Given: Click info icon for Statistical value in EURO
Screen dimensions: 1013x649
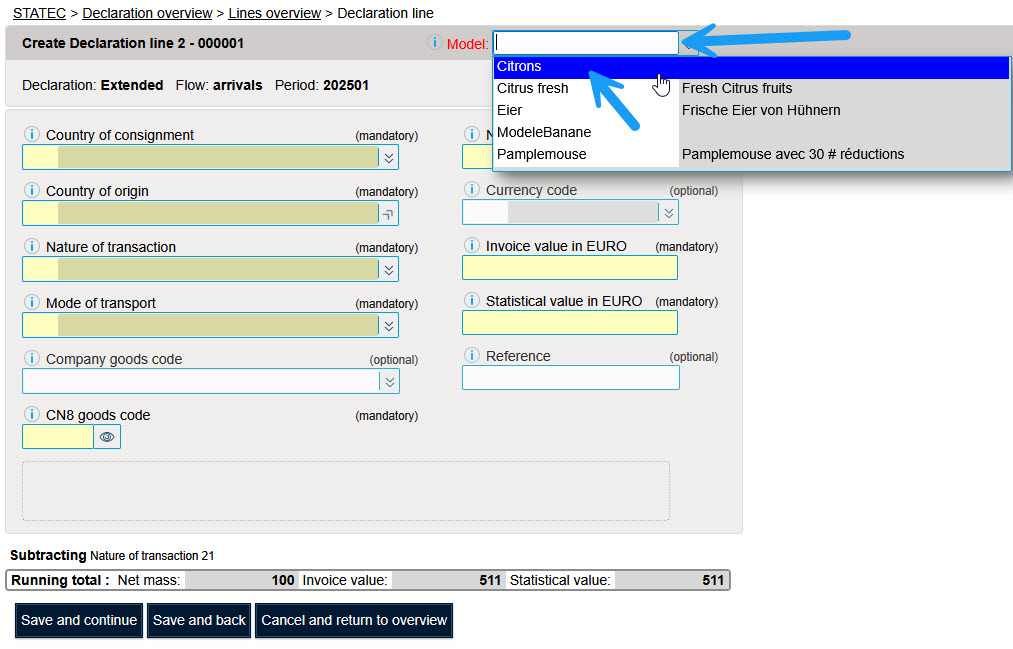Looking at the screenshot, I should [471, 301].
